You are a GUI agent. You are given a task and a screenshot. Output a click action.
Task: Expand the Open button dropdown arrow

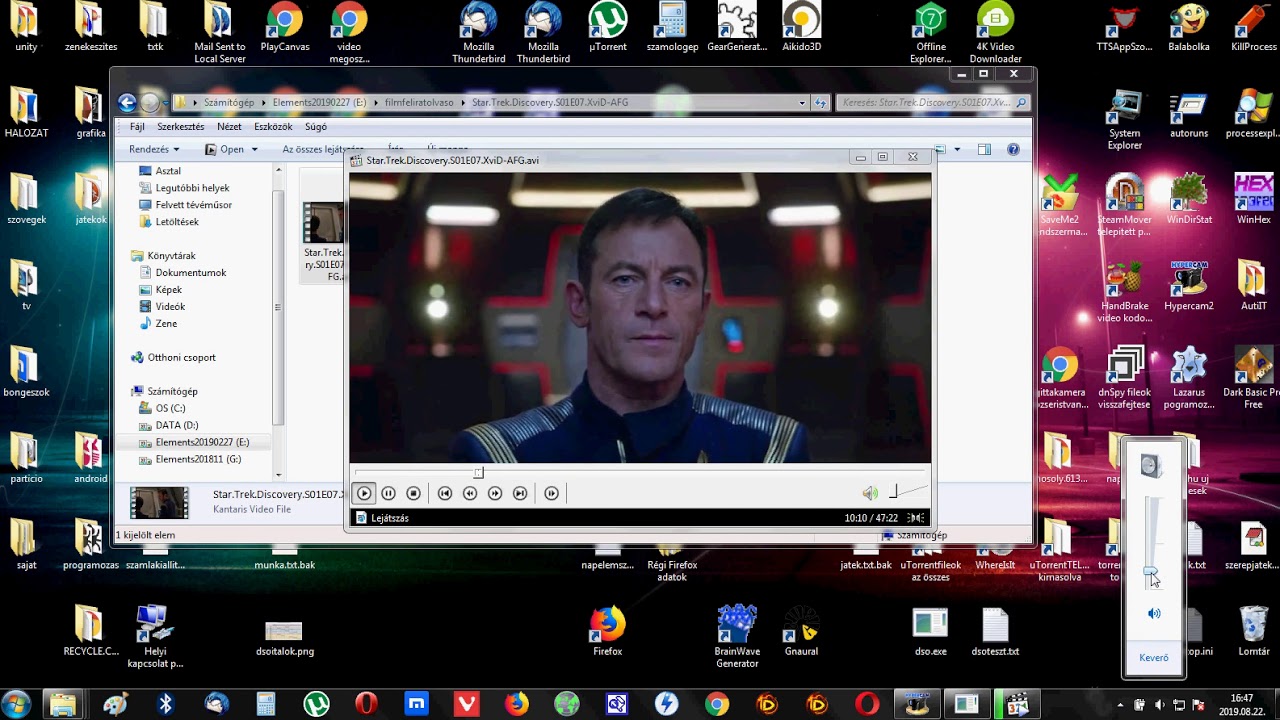pyautogui.click(x=254, y=149)
